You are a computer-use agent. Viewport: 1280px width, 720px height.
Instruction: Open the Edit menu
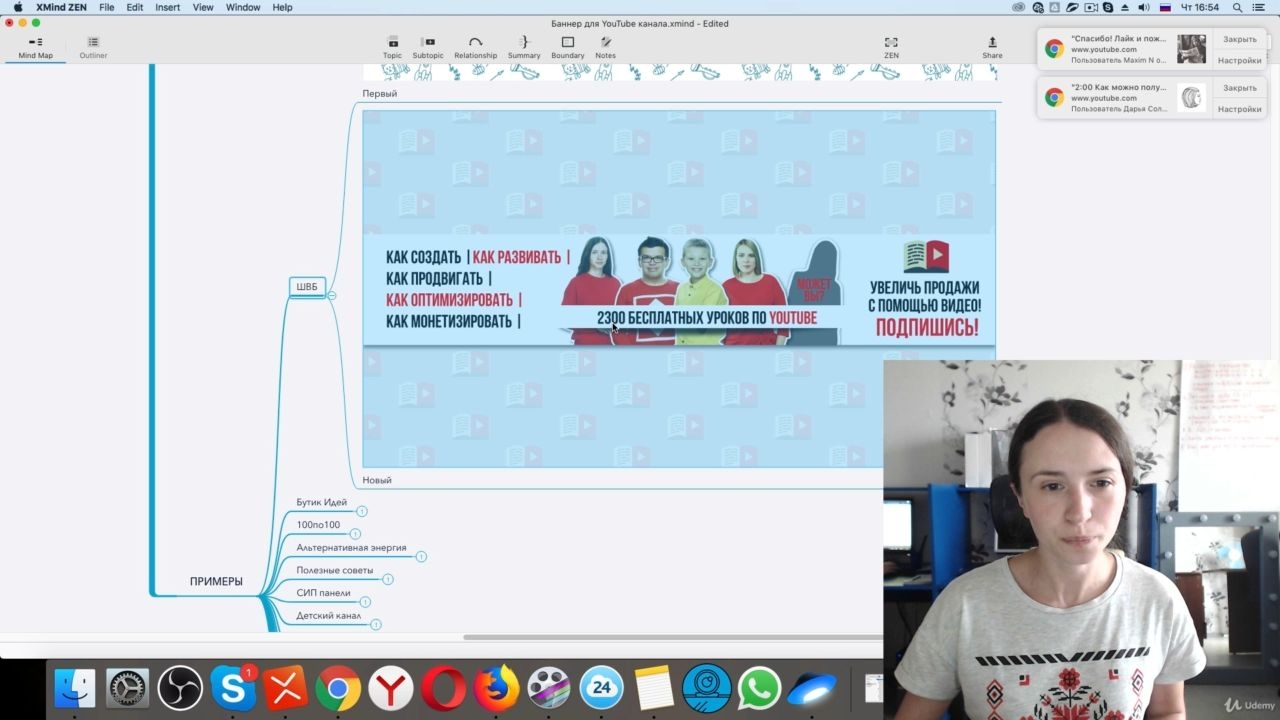point(134,7)
